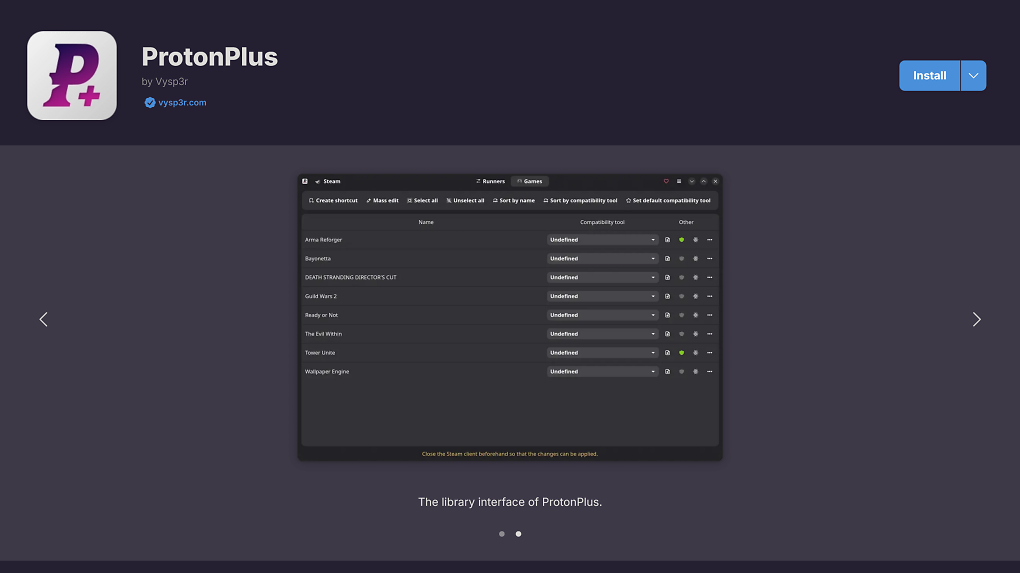Switch to the Games tab in the screenshot
The height and width of the screenshot is (573, 1020).
[x=530, y=181]
